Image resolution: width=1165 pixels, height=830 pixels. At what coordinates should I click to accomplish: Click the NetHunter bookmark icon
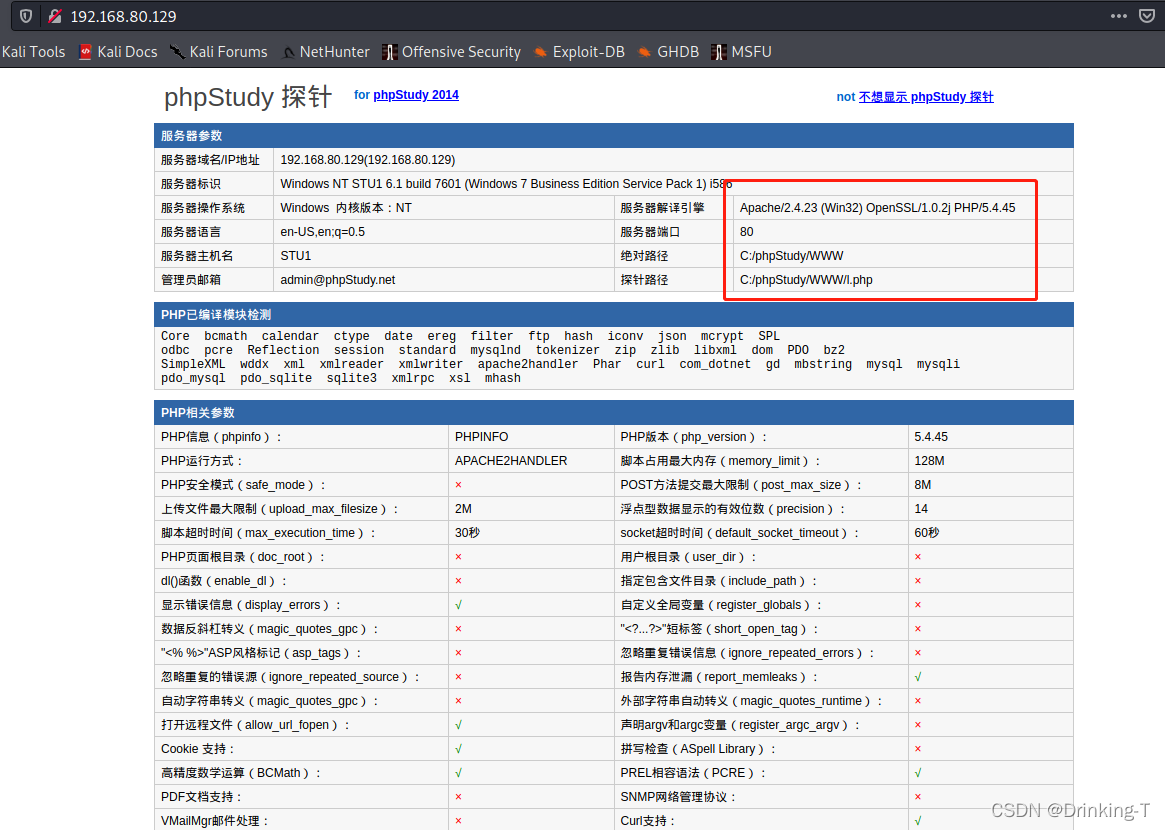(288, 52)
